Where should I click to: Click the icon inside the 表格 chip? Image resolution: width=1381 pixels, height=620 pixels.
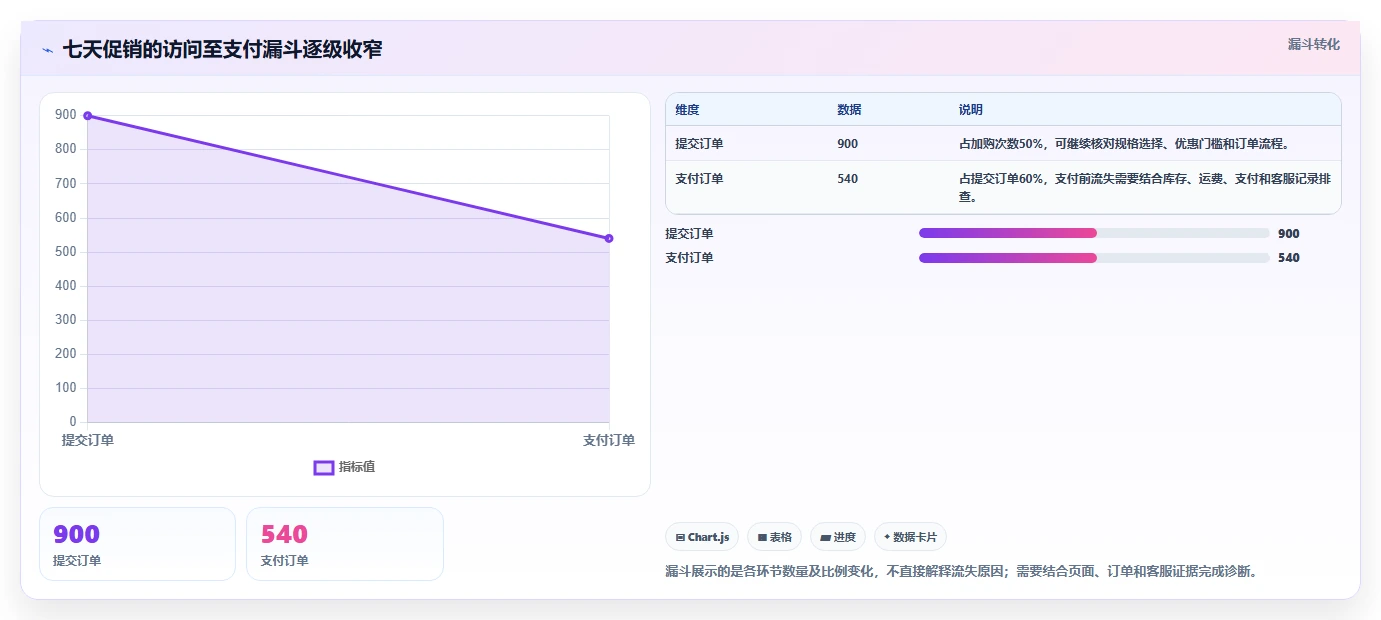tap(762, 538)
